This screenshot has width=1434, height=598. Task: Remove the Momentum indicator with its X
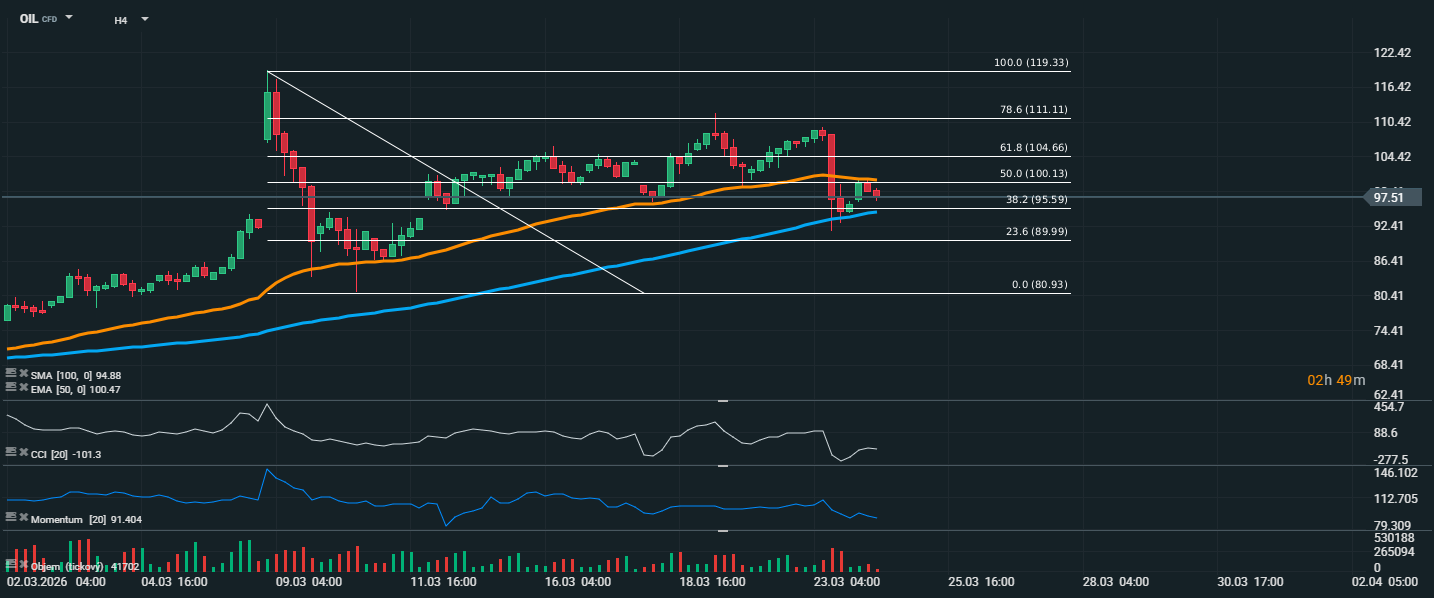click(23, 518)
